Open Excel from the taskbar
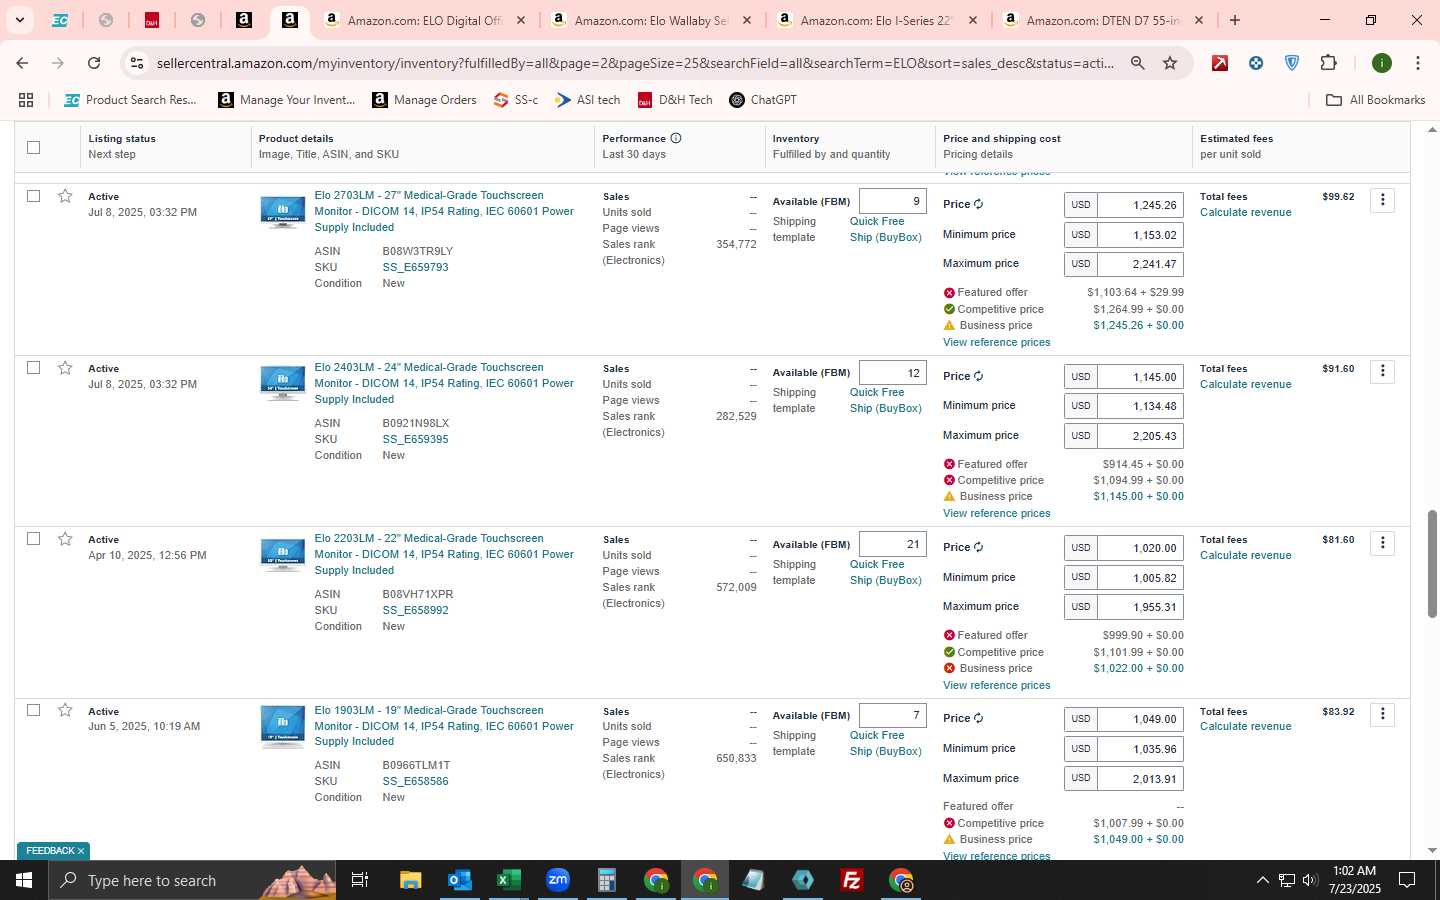1440x900 pixels. [508, 880]
